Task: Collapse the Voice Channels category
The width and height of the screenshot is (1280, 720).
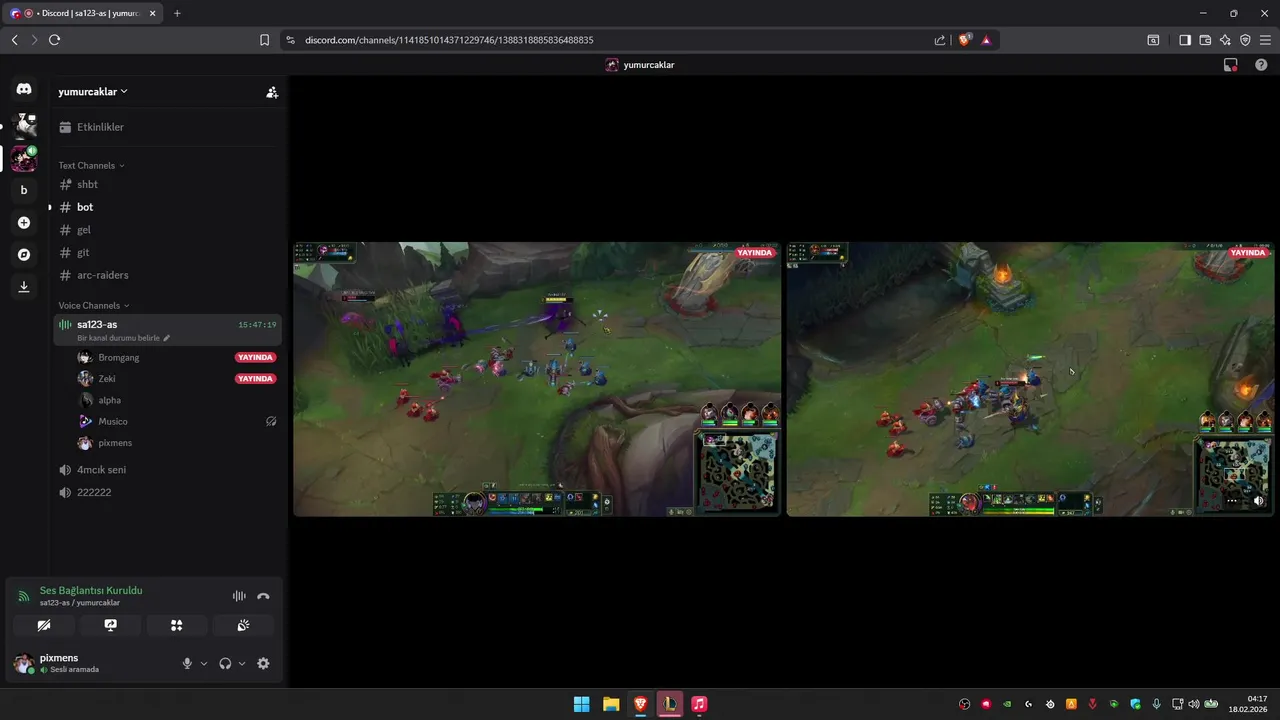Action: pos(94,305)
